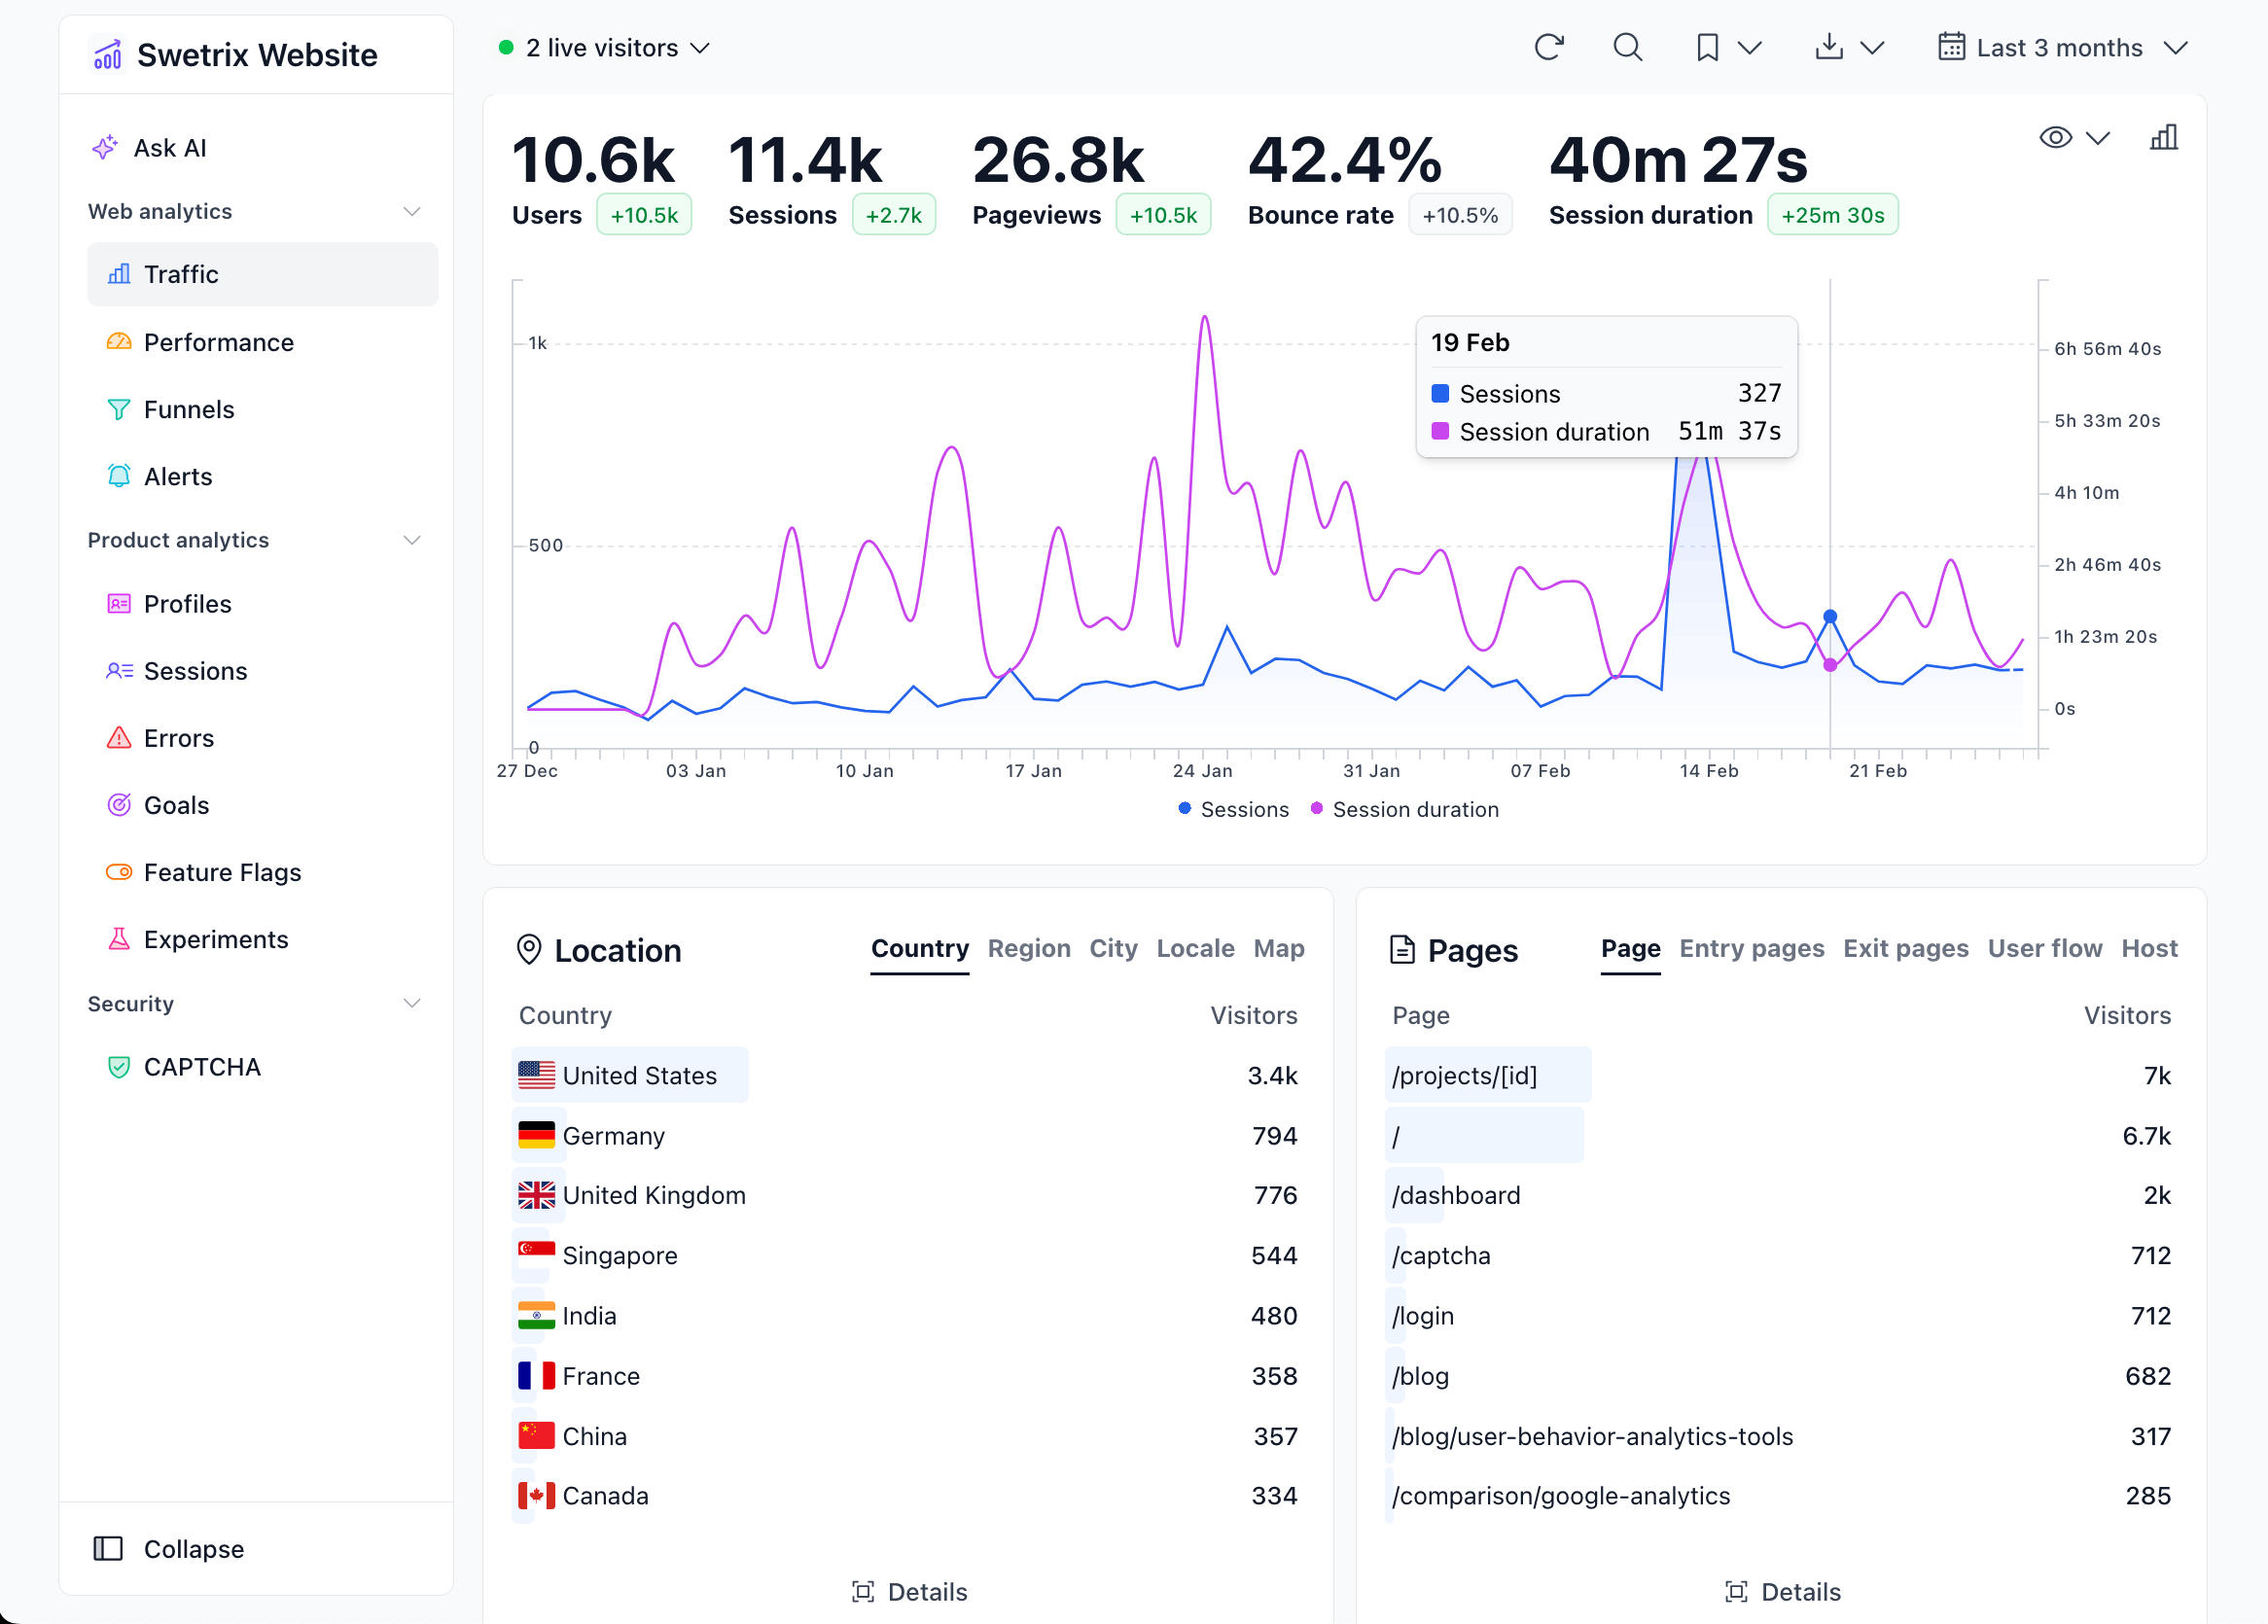The height and width of the screenshot is (1624, 2268).
Task: Open Performance from the sidebar
Action: click(x=263, y=342)
